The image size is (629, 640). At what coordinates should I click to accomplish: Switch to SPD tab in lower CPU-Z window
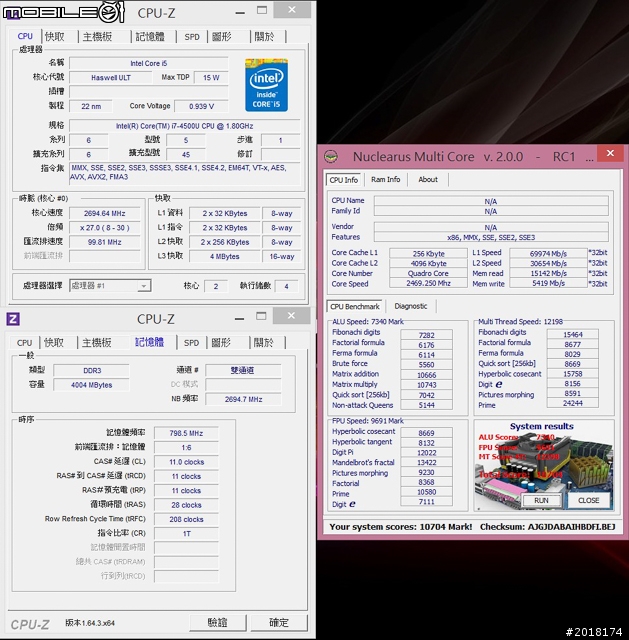(x=191, y=343)
